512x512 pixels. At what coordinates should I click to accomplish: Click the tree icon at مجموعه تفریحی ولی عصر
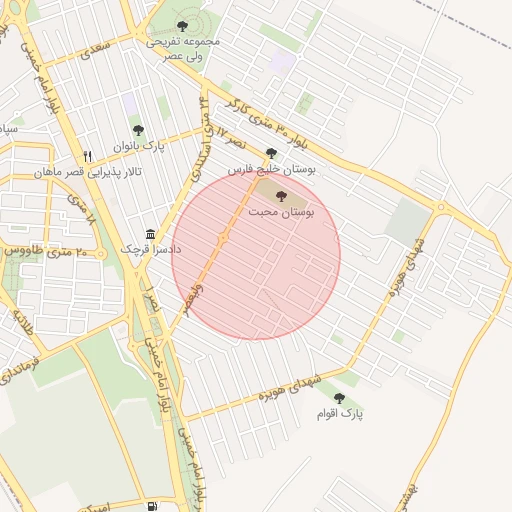(182, 26)
